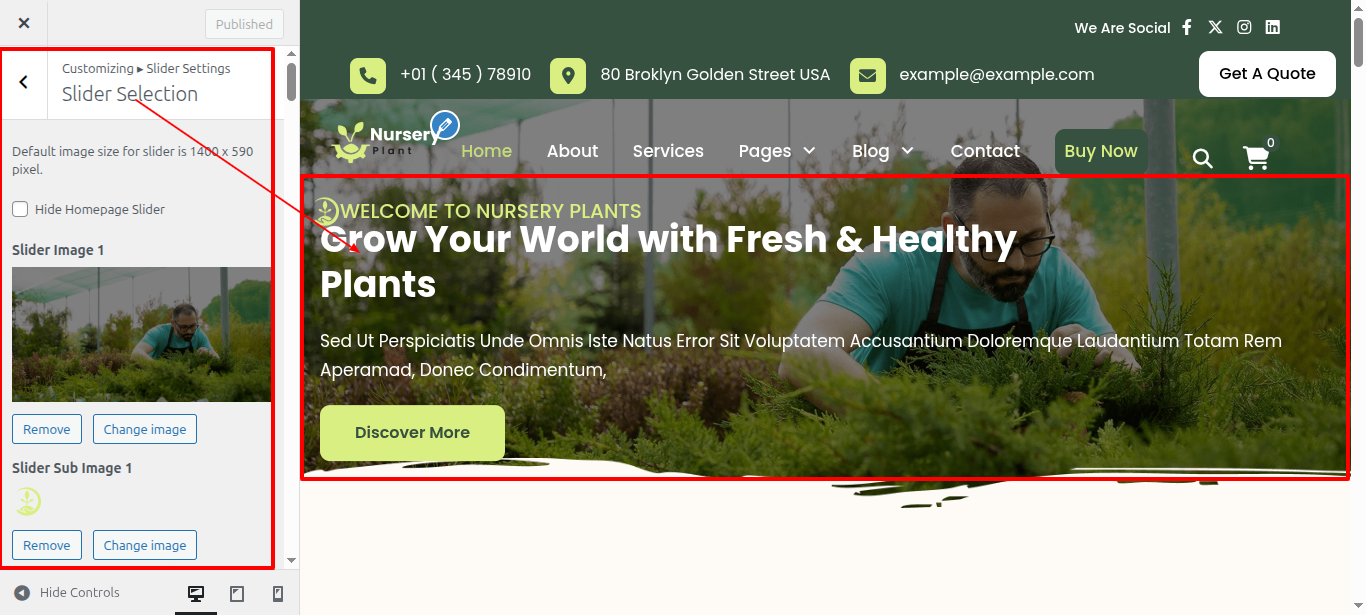Enable Hide Homepage Slider checkbox
Viewport: 1366px width, 615px height.
(20, 209)
